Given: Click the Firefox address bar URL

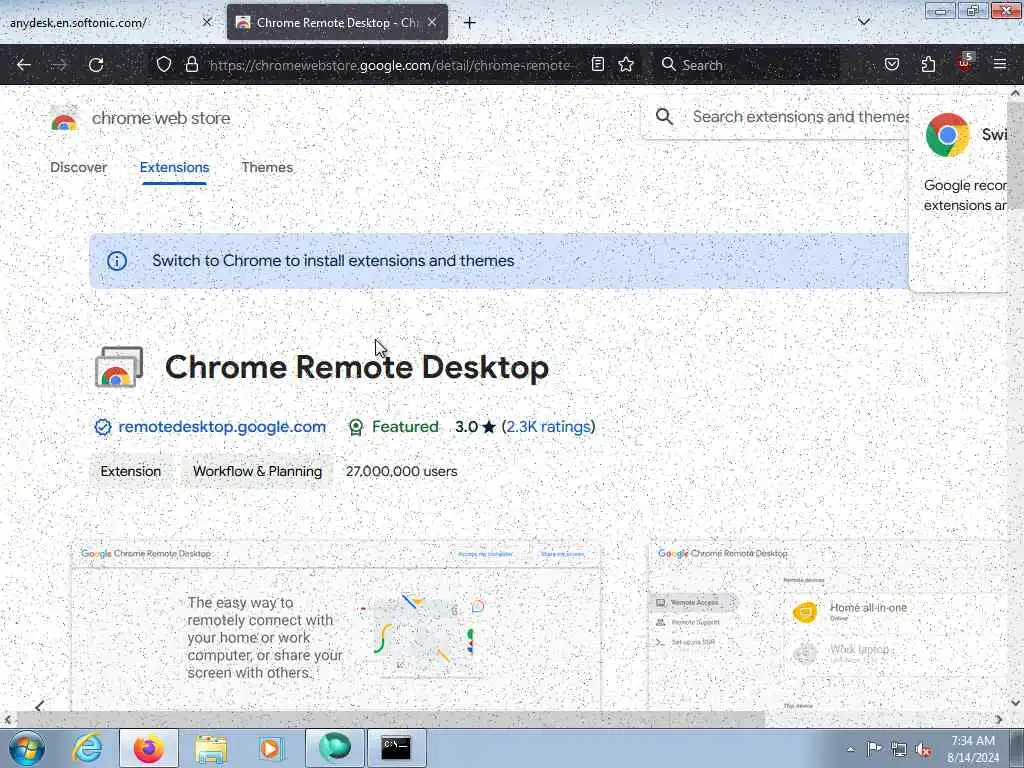Looking at the screenshot, I should pos(389,65).
